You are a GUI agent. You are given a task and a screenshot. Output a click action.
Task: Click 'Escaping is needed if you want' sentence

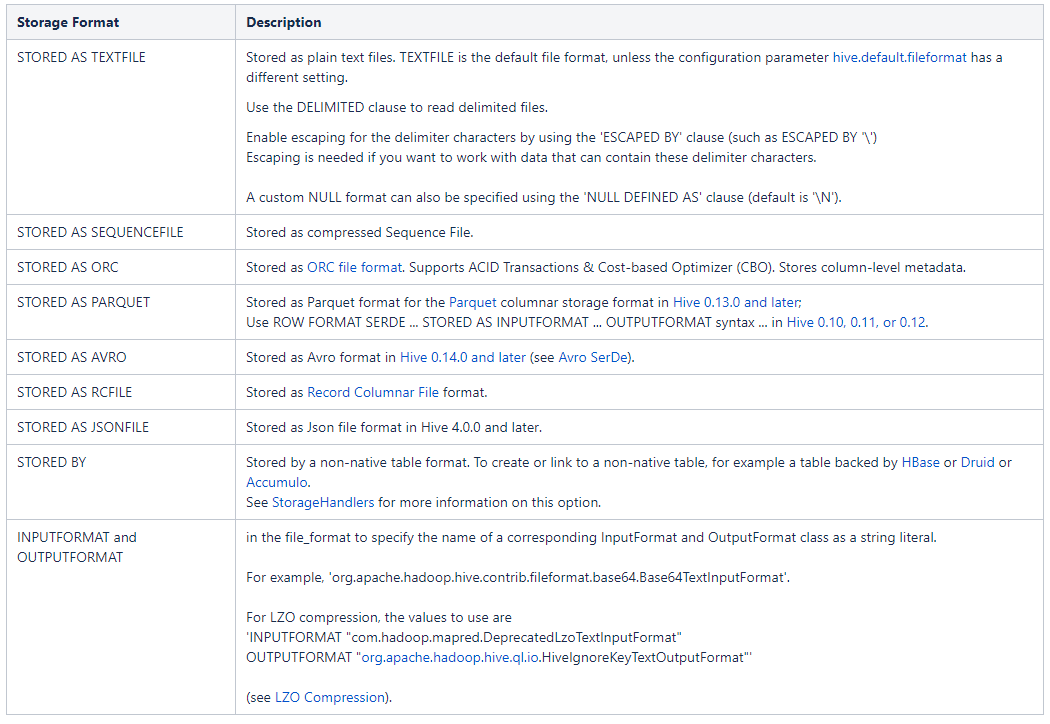(x=531, y=158)
